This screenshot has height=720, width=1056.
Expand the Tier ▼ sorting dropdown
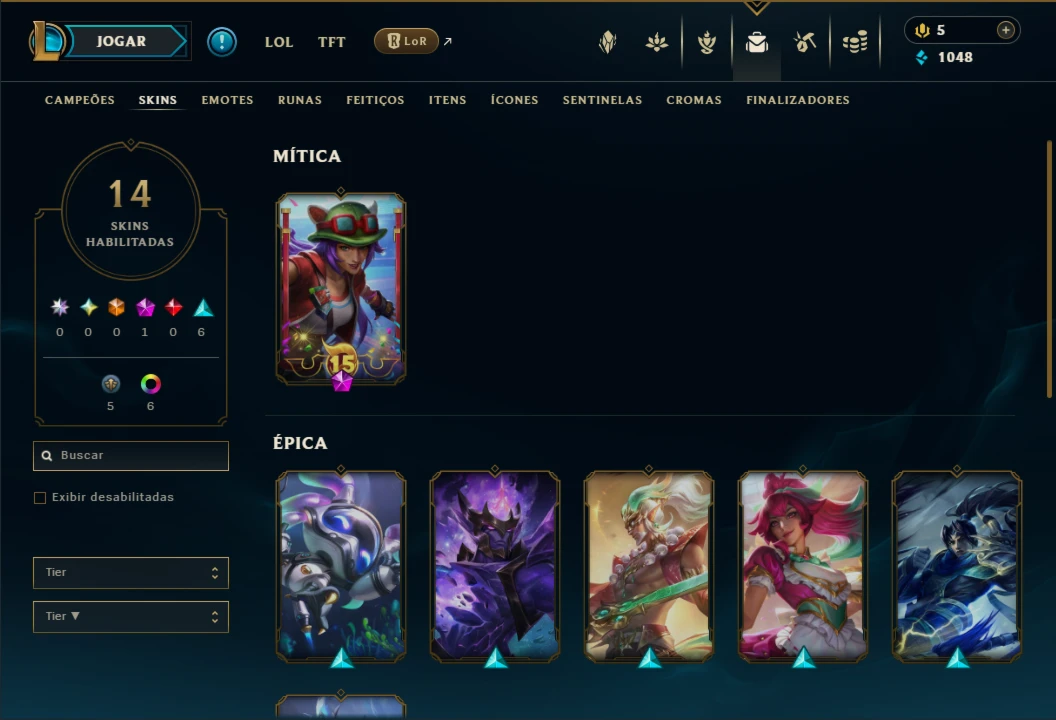tap(131, 616)
